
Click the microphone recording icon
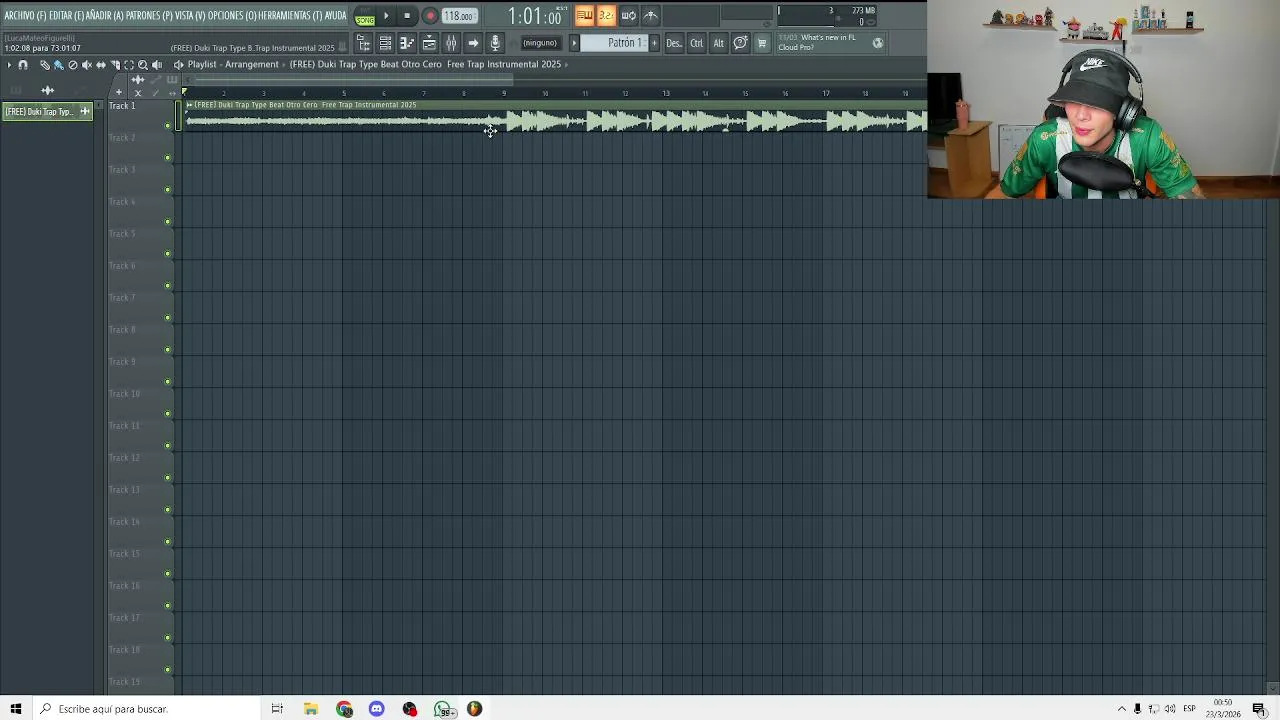[495, 43]
